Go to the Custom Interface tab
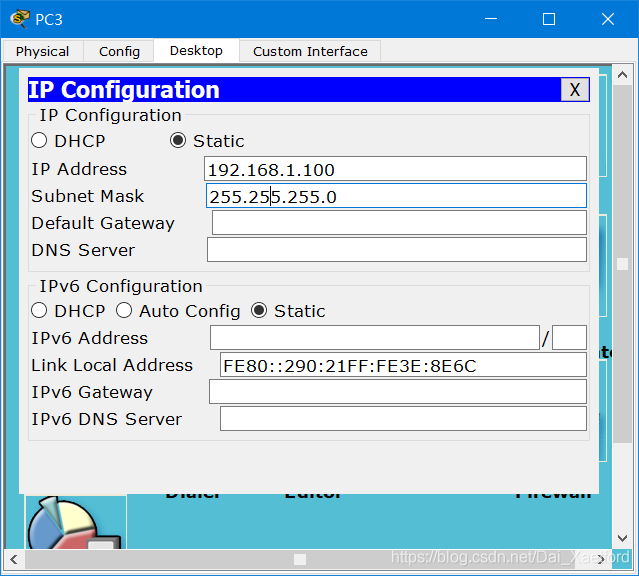The width and height of the screenshot is (639, 576). tap(310, 51)
